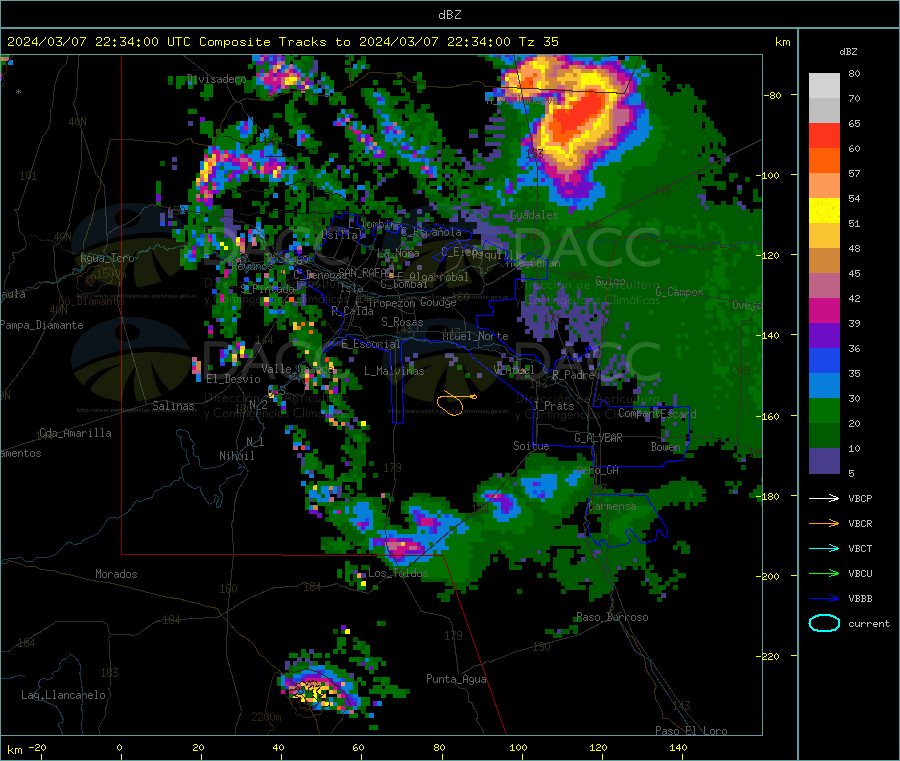Click the orange VBCR arrow in legend
This screenshot has width=900, height=761.
[824, 523]
